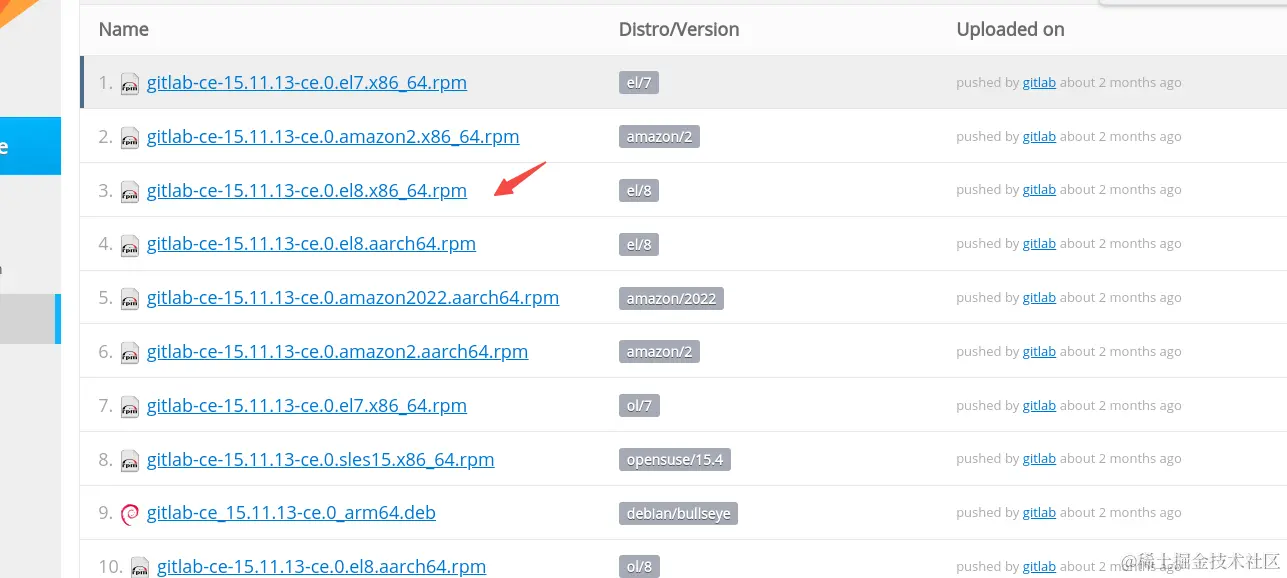
Task: Open gitlab uploader link for amazon2.x86_64.rpm
Action: [1039, 137]
